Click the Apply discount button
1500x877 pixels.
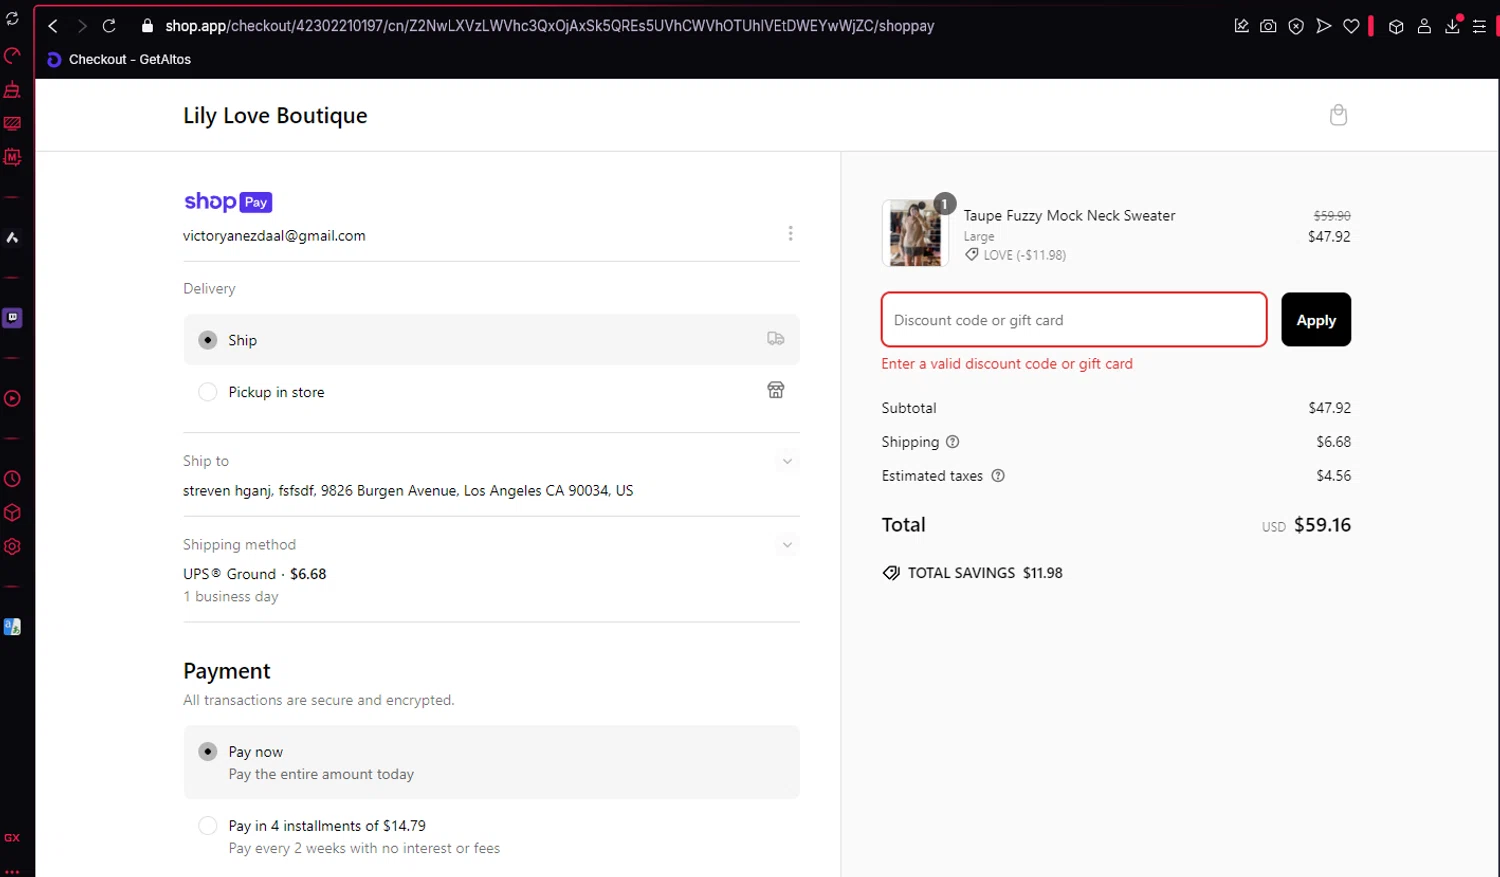(x=1316, y=320)
